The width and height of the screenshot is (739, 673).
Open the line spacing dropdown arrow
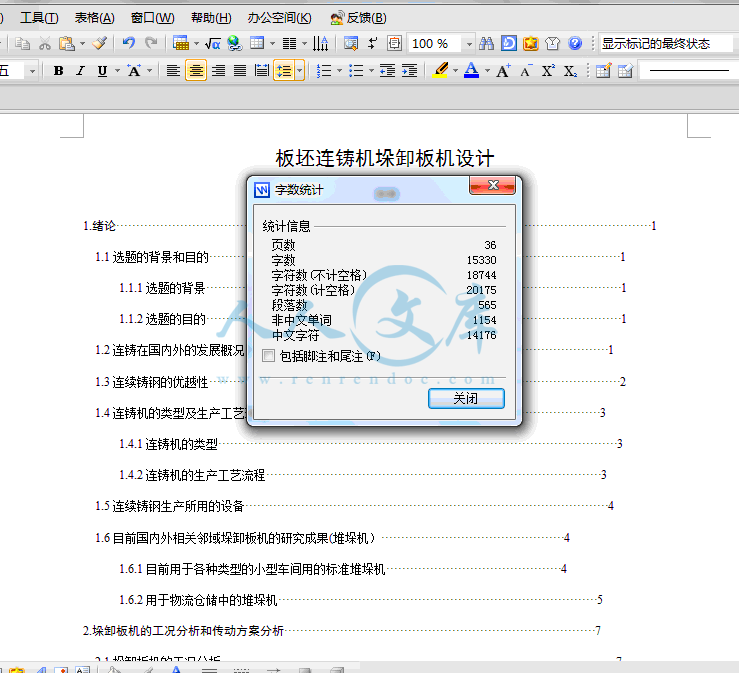(300, 71)
